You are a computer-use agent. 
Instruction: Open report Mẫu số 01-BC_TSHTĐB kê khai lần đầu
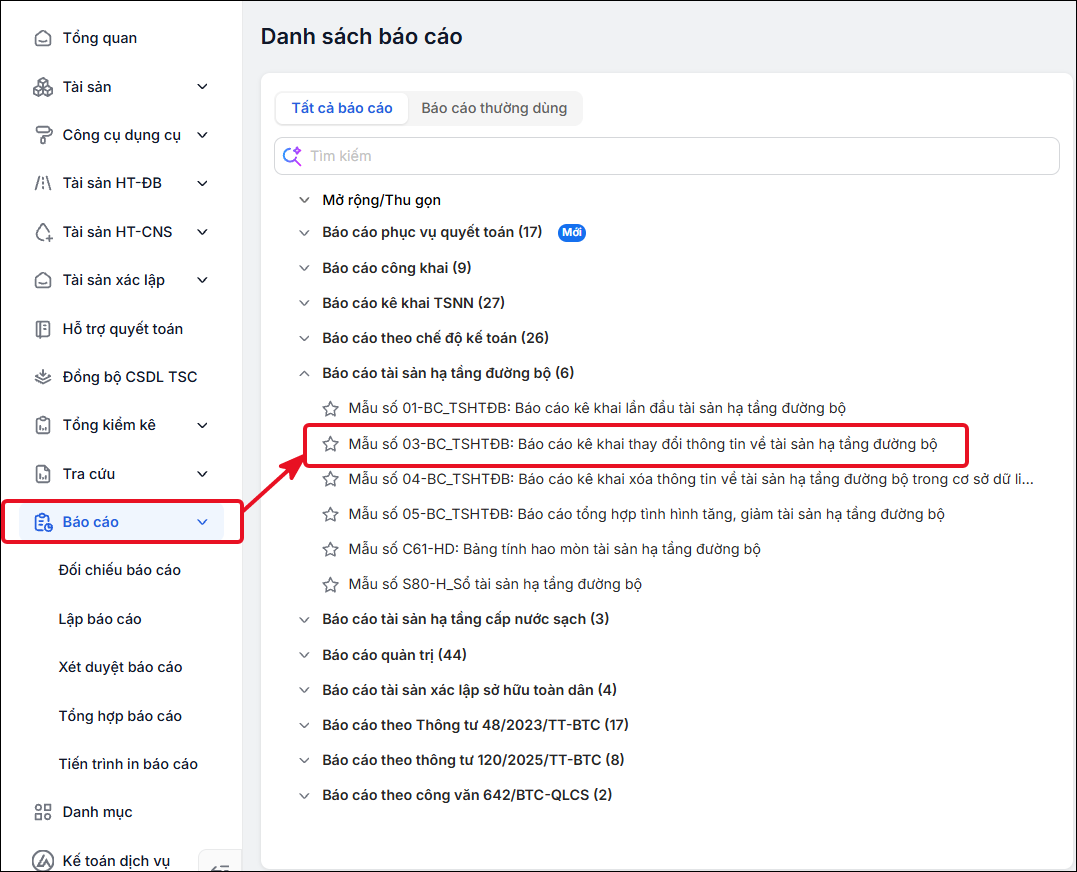(x=597, y=409)
